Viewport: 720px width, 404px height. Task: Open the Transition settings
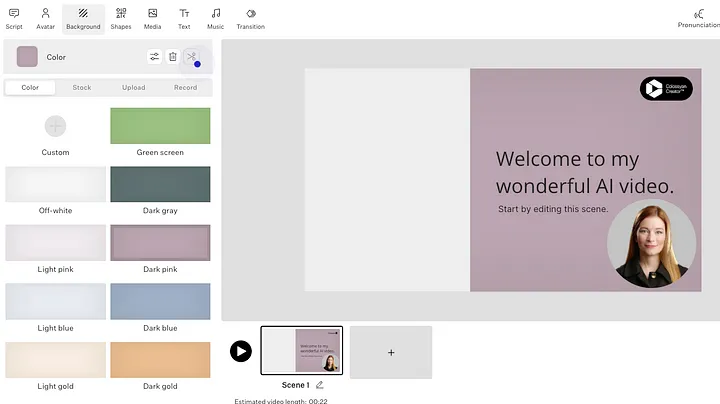coord(251,19)
